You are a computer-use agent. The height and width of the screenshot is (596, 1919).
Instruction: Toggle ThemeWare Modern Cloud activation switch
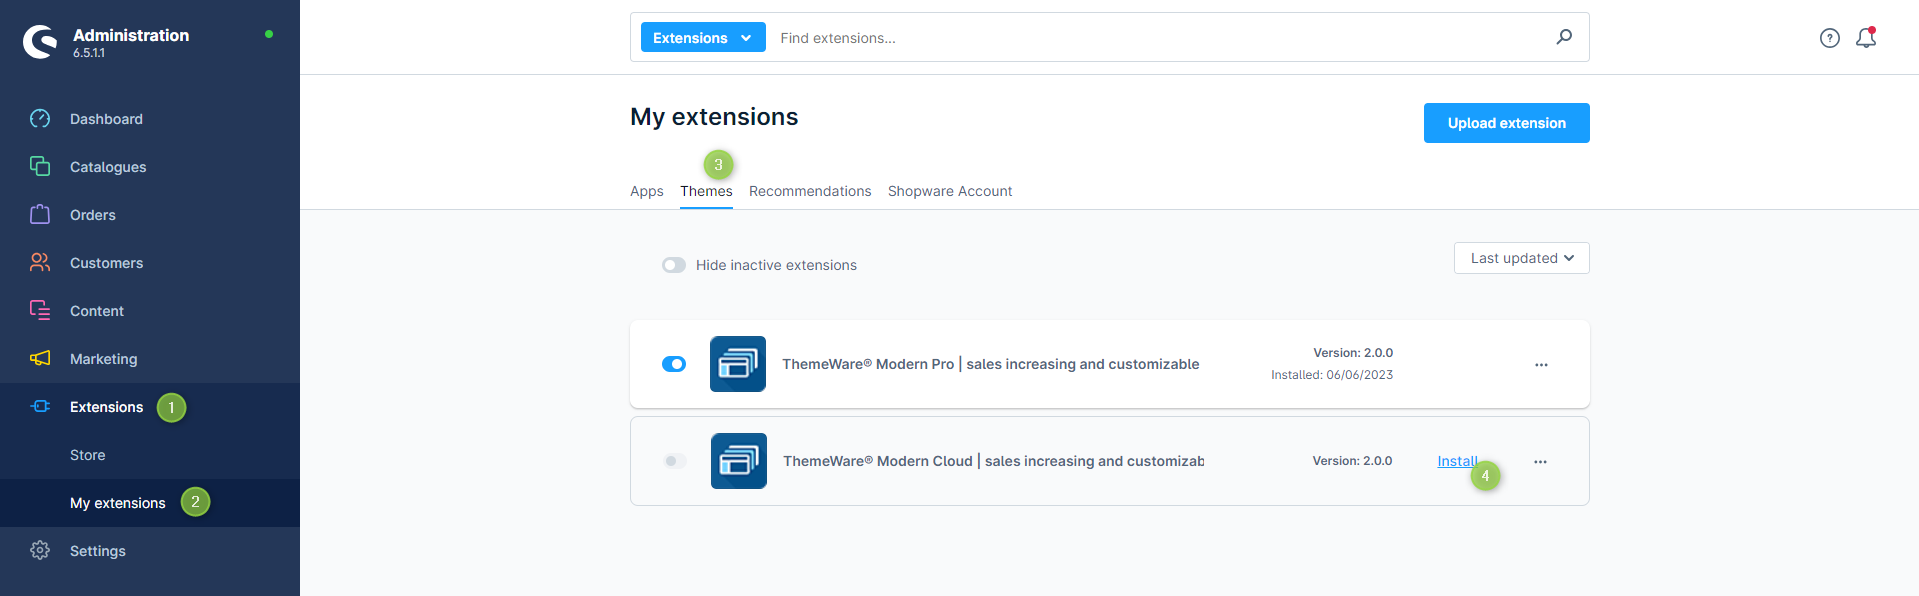[x=675, y=461]
